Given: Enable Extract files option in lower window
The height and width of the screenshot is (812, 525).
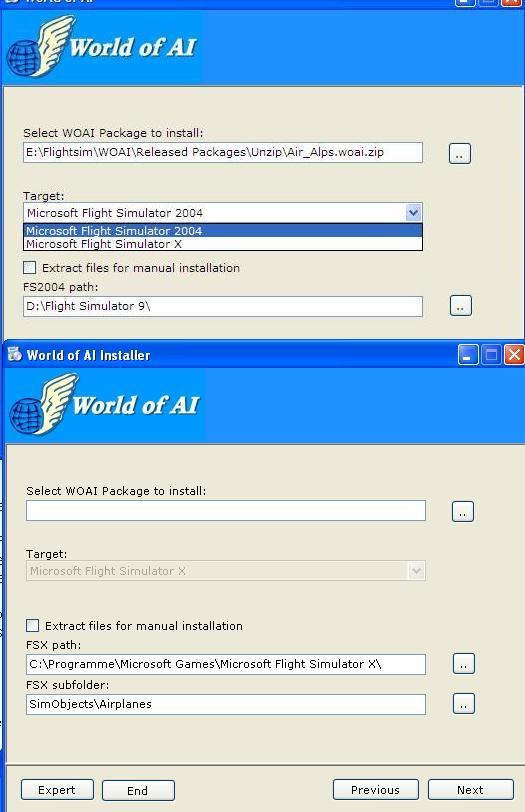Looking at the screenshot, I should [33, 626].
